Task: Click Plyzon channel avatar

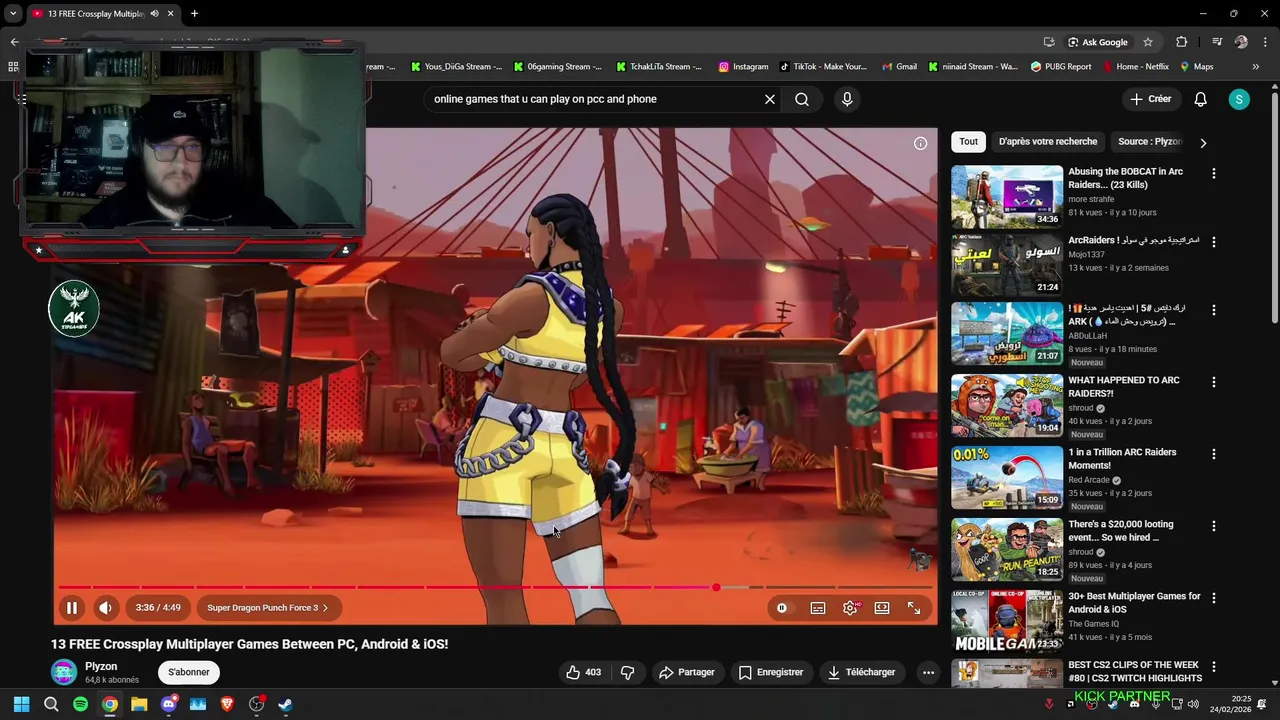Action: click(x=64, y=672)
